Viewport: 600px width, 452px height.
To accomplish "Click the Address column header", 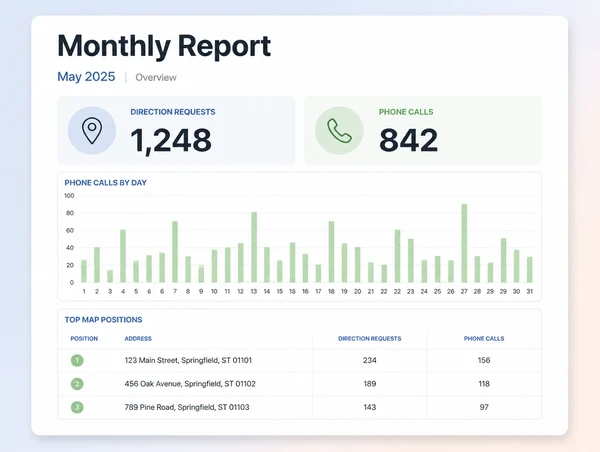I will pyautogui.click(x=138, y=339).
